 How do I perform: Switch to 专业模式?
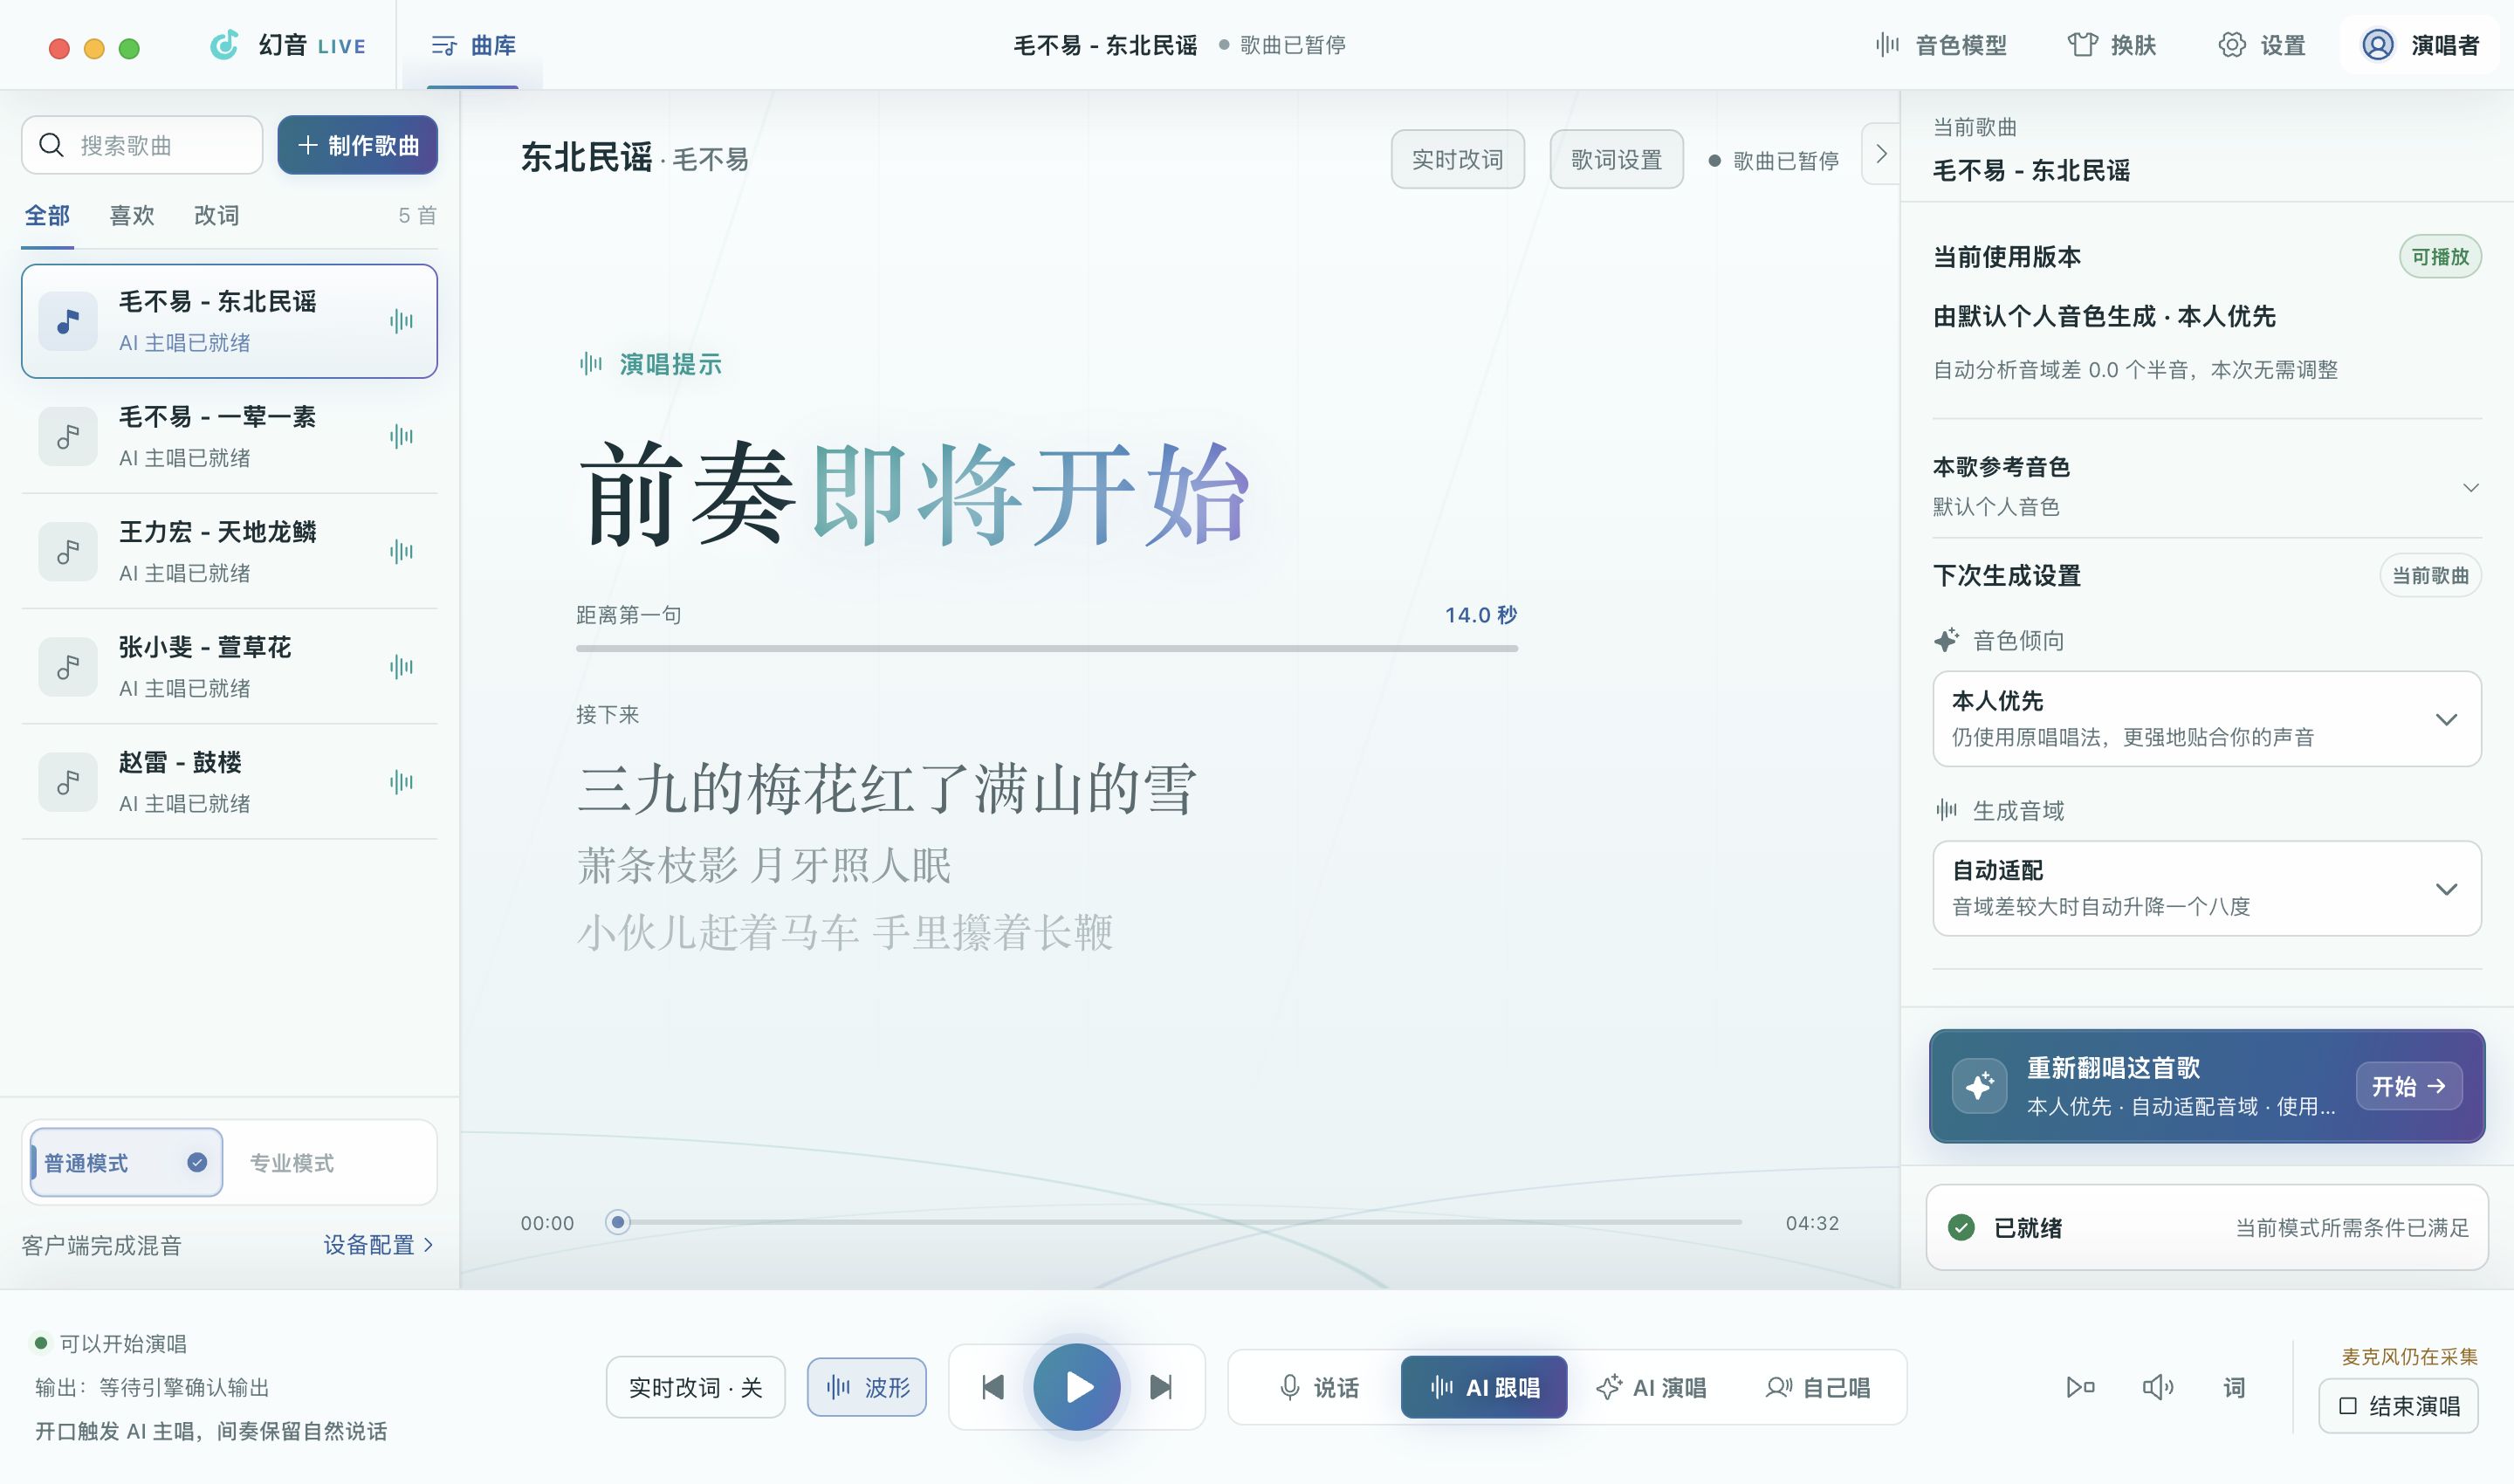(x=292, y=1163)
